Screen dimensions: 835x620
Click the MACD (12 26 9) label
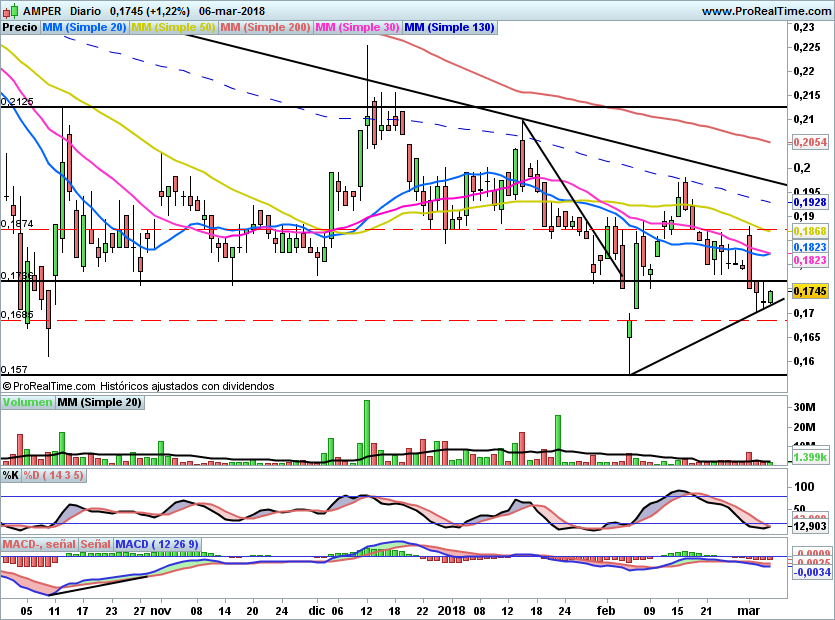coord(159,544)
